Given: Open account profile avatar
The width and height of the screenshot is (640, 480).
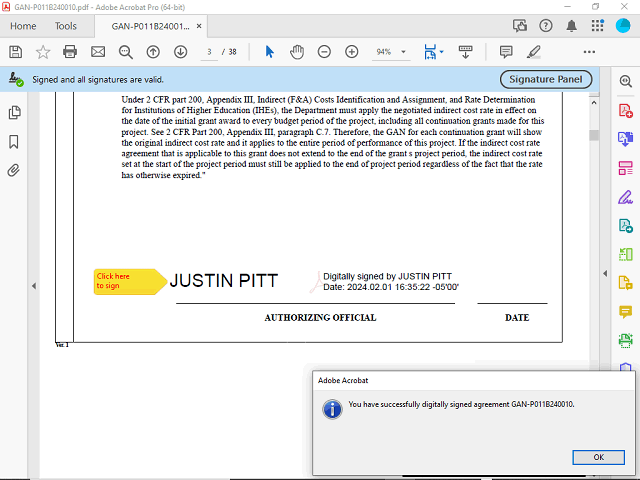Looking at the screenshot, I should (623, 26).
